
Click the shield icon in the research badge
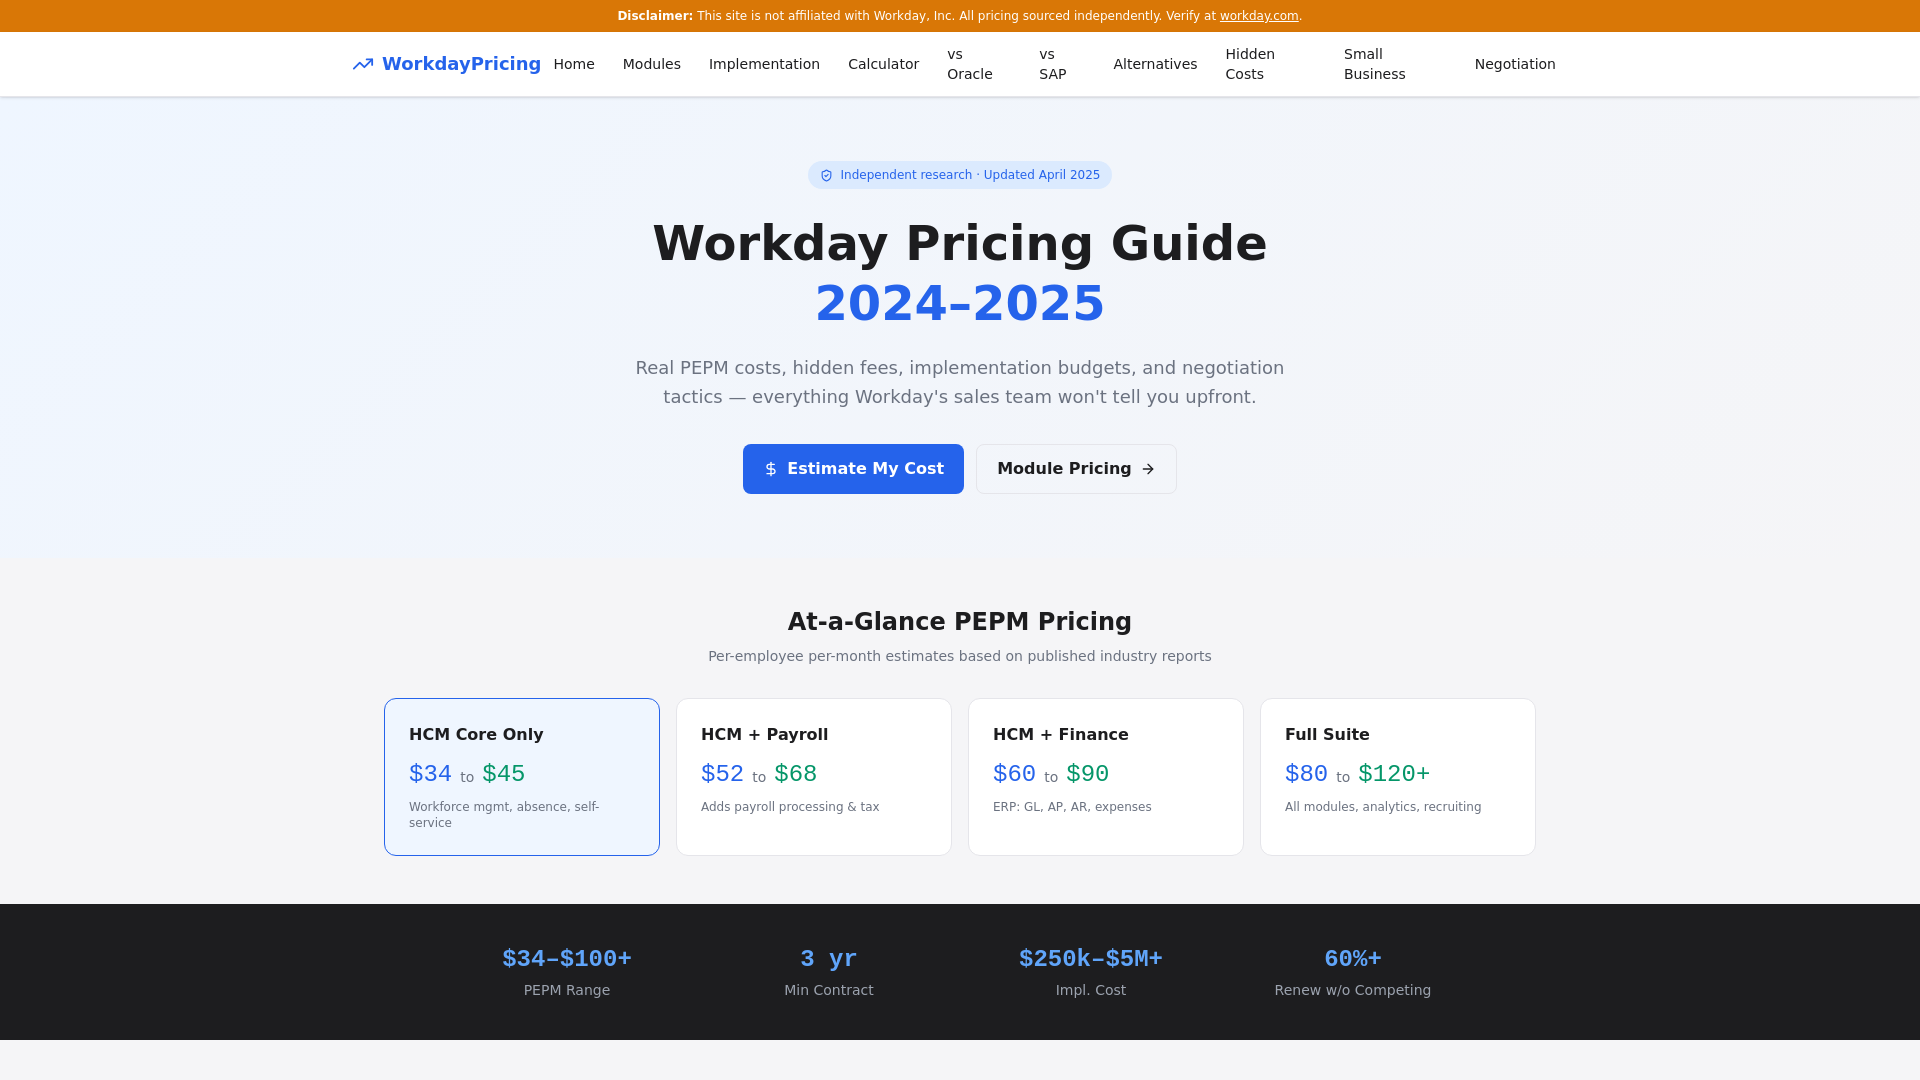827,175
